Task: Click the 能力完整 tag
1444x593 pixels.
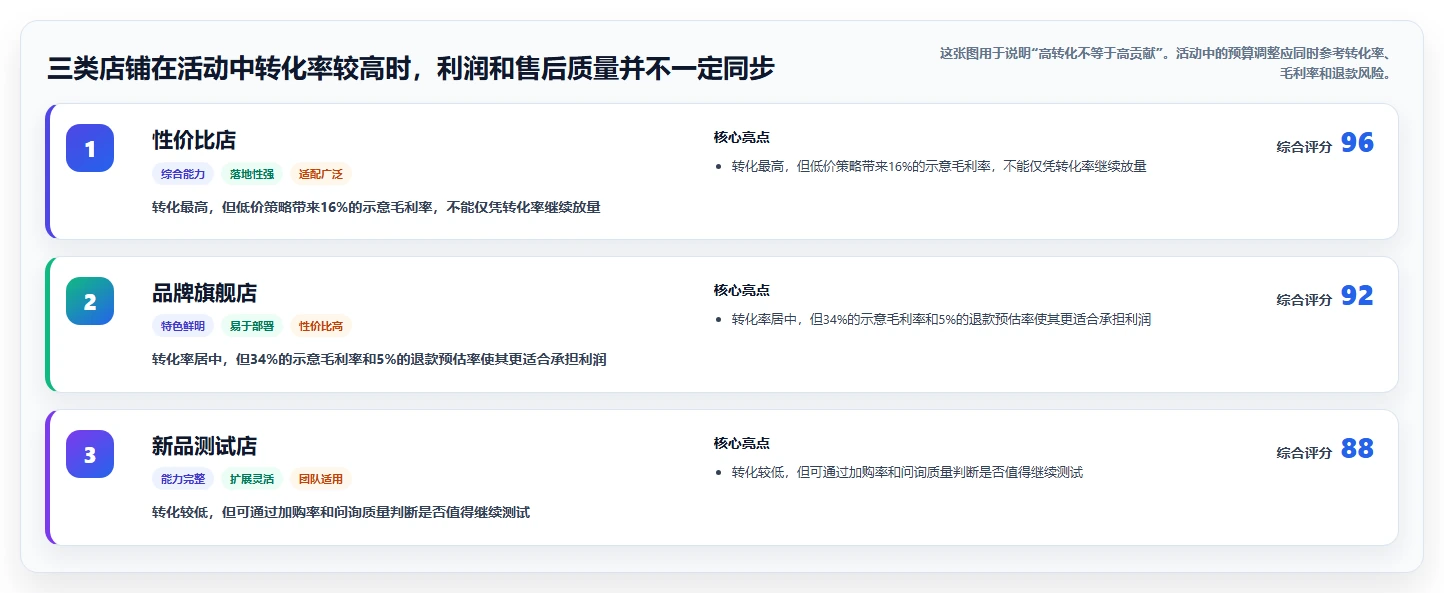Action: point(183,479)
